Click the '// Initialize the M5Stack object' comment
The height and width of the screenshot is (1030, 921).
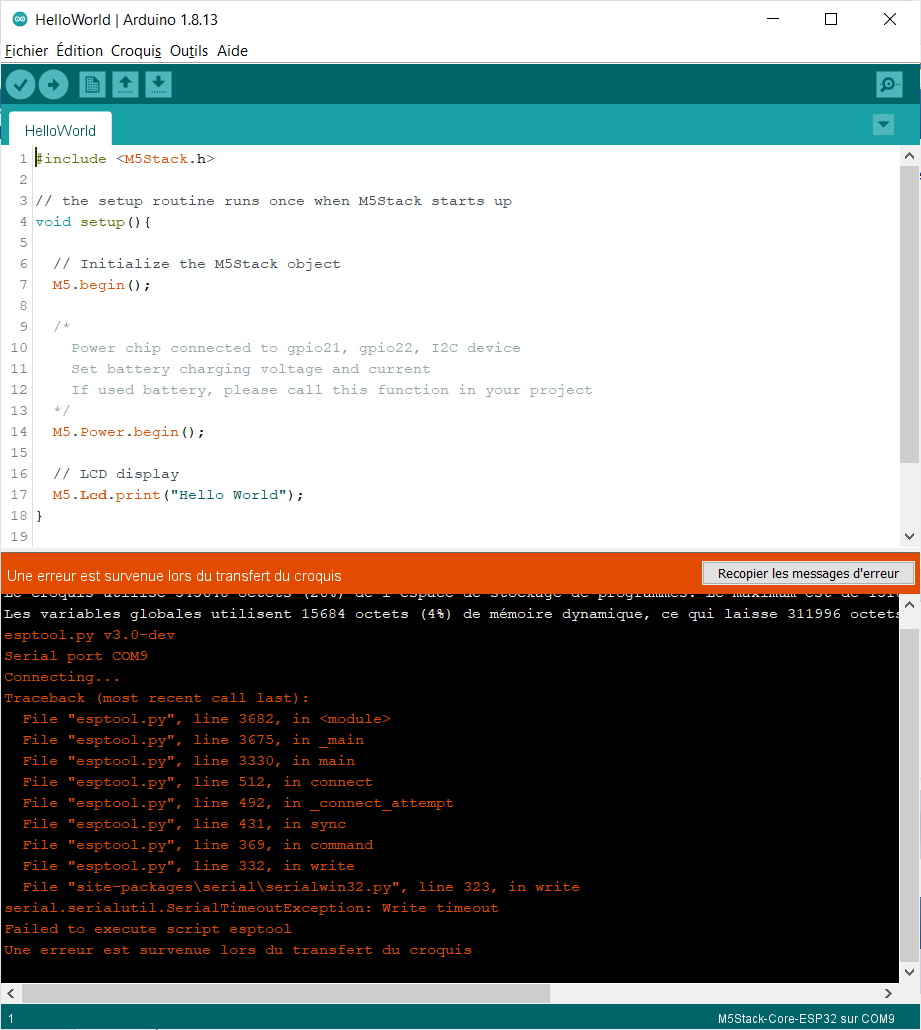[196, 264]
